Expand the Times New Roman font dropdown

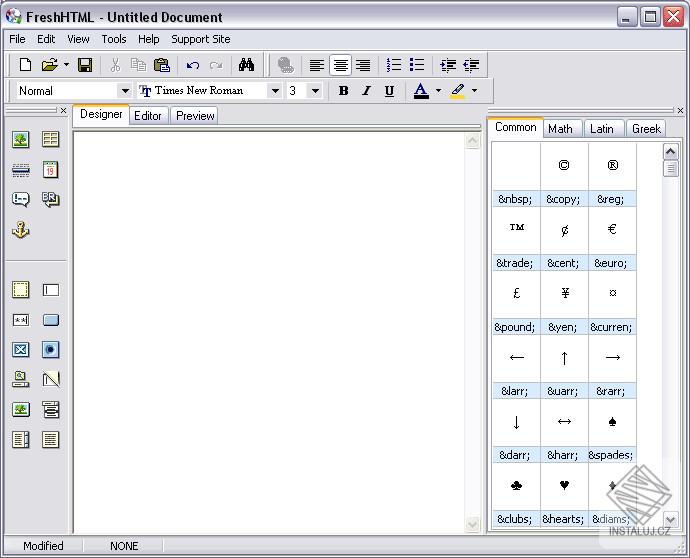[x=275, y=91]
